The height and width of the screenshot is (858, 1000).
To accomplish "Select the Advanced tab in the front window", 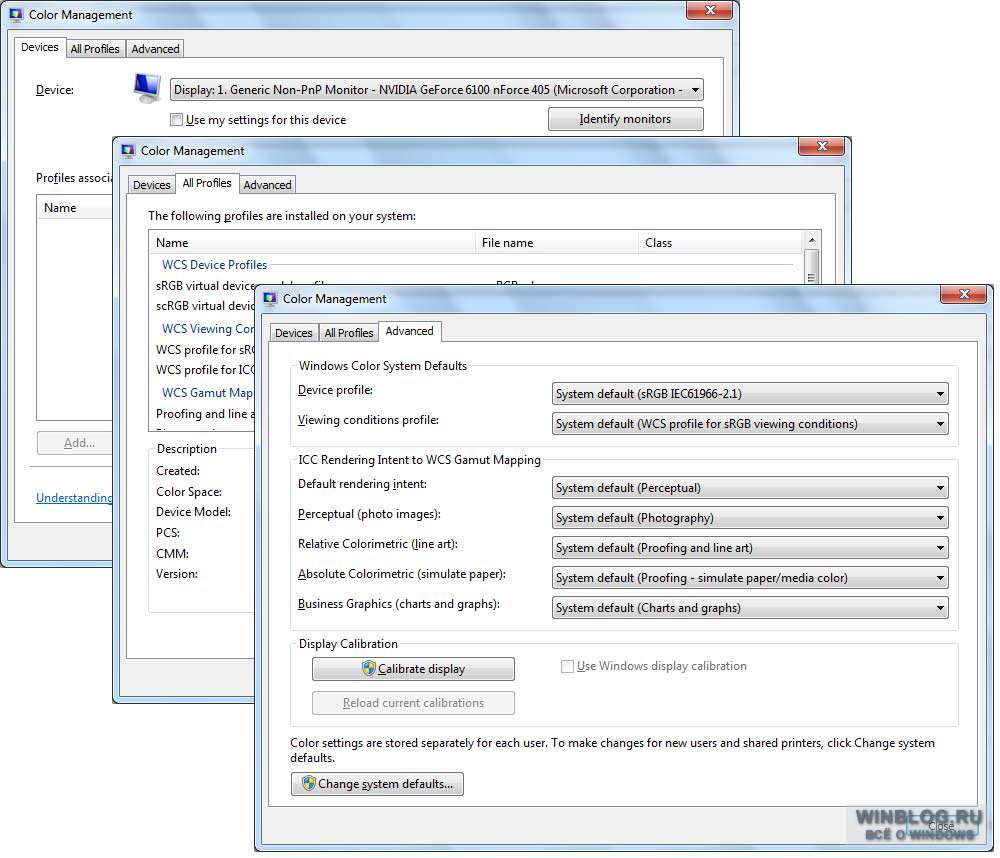I will (x=409, y=331).
